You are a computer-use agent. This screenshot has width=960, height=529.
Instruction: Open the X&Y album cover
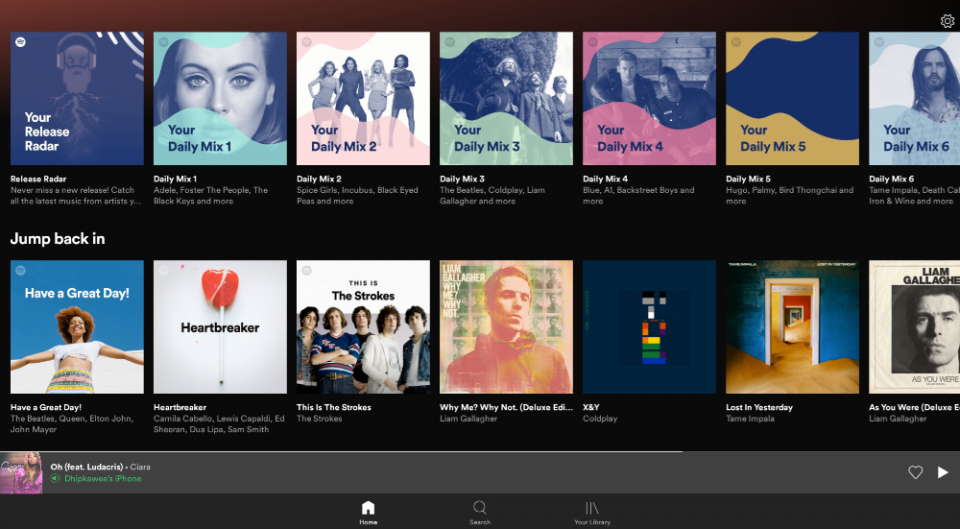tap(649, 327)
